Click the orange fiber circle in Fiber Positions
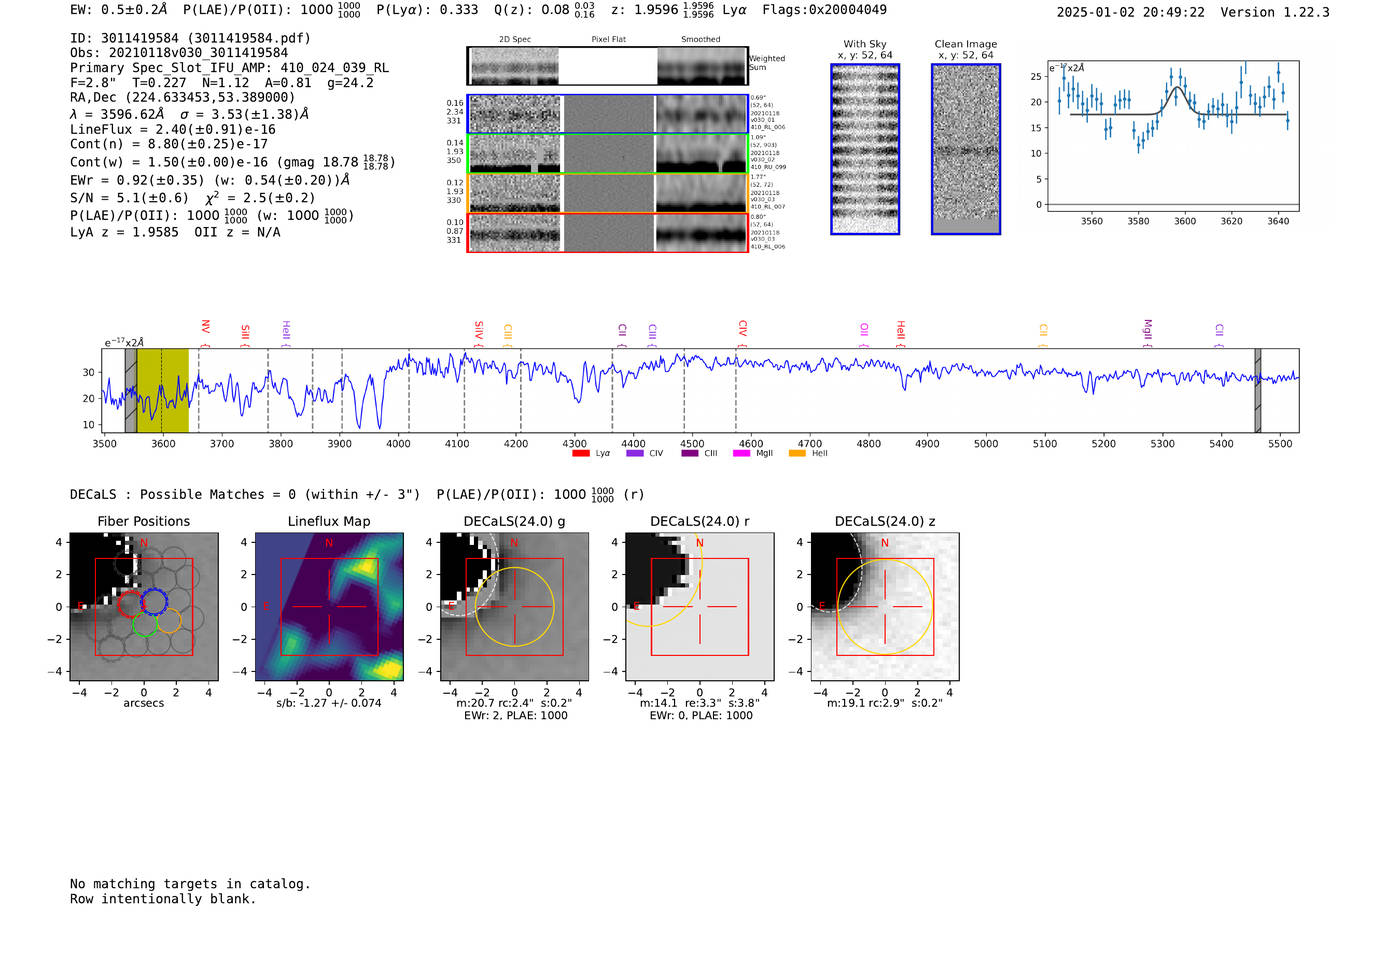Screen dimensions: 1400x953 (169, 620)
